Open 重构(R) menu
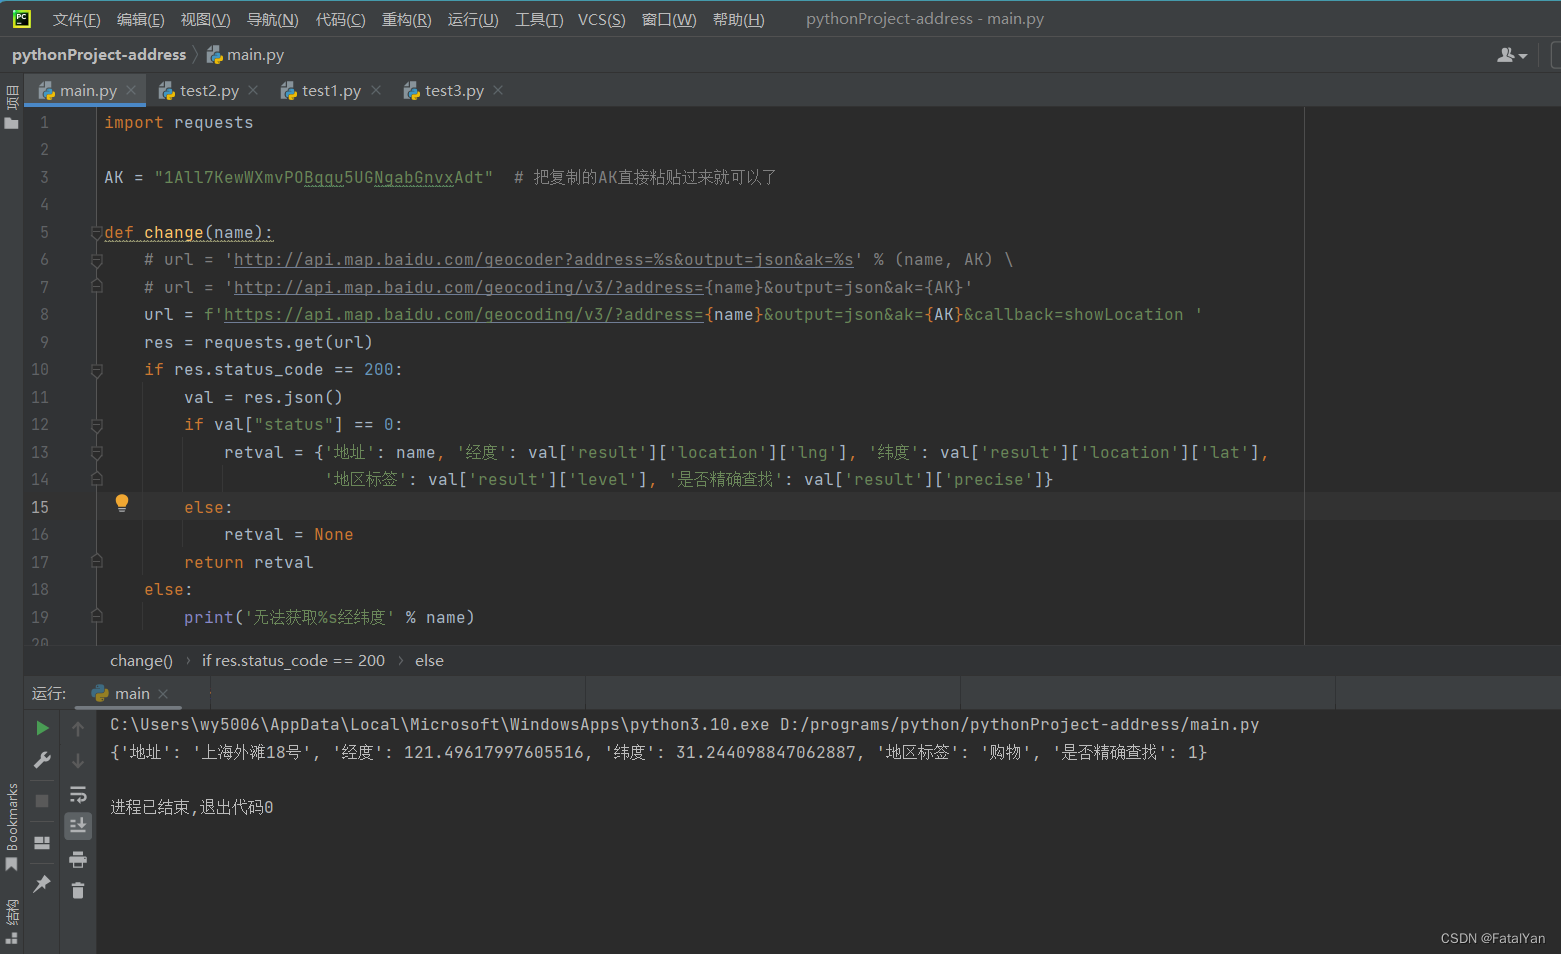 (406, 19)
